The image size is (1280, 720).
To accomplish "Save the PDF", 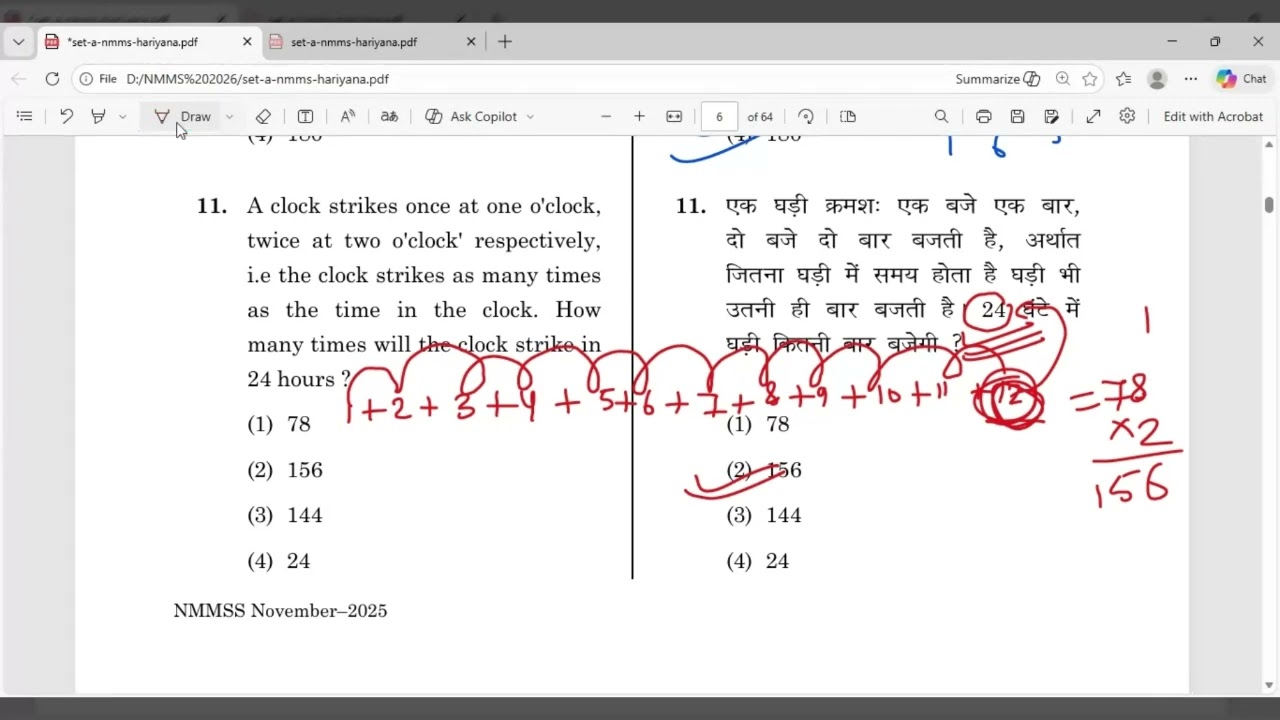I will click(x=1017, y=117).
